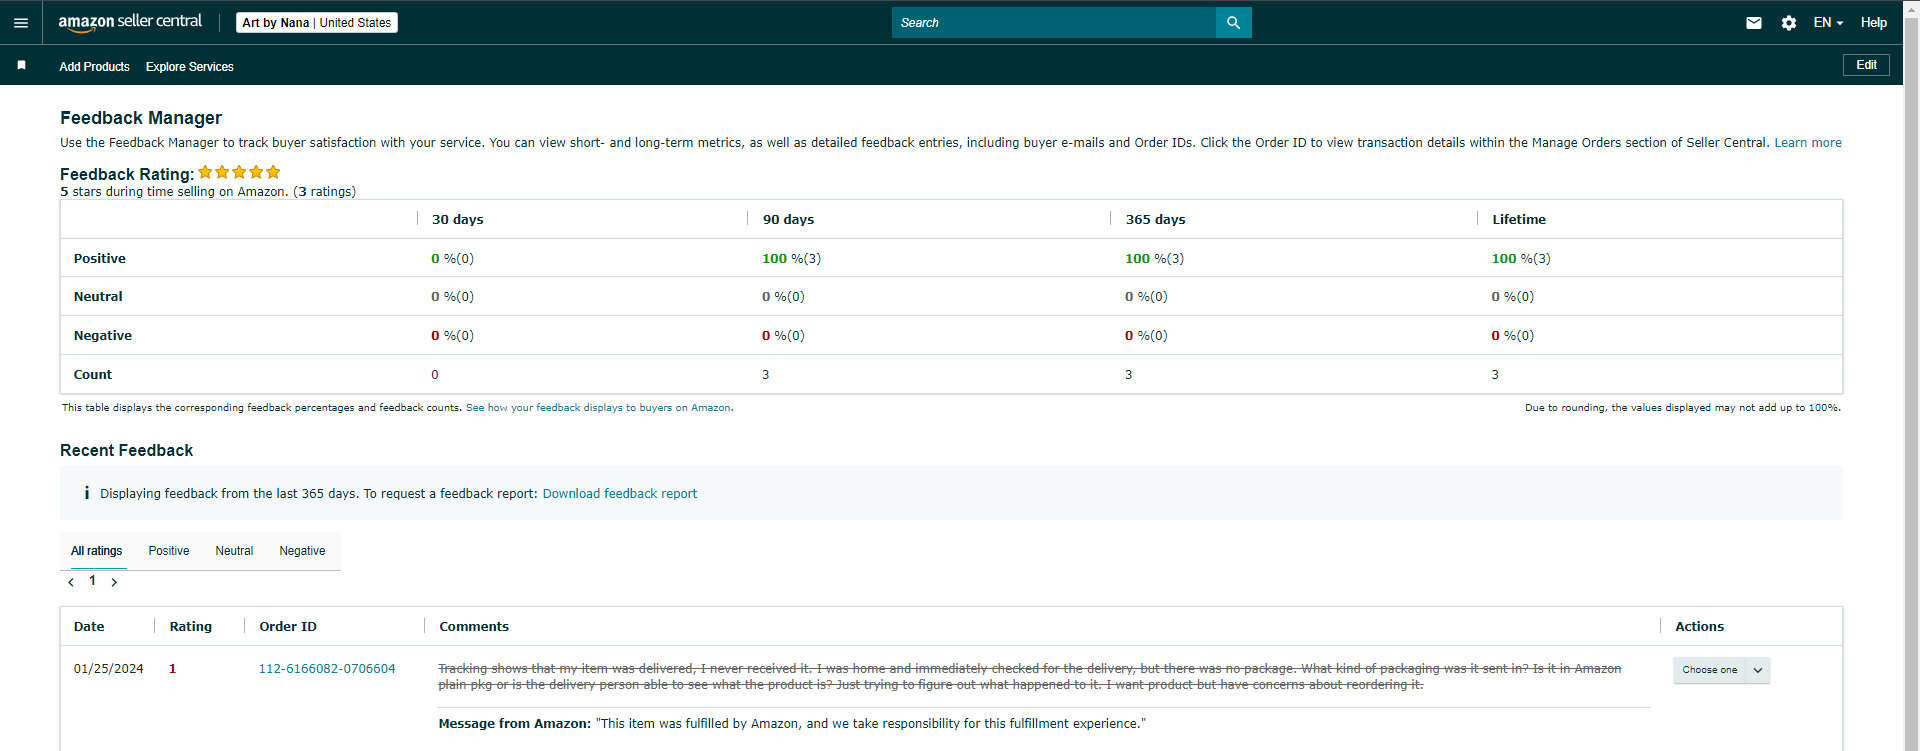Image resolution: width=1920 pixels, height=751 pixels.
Task: Open the messages envelope icon
Action: point(1754,22)
